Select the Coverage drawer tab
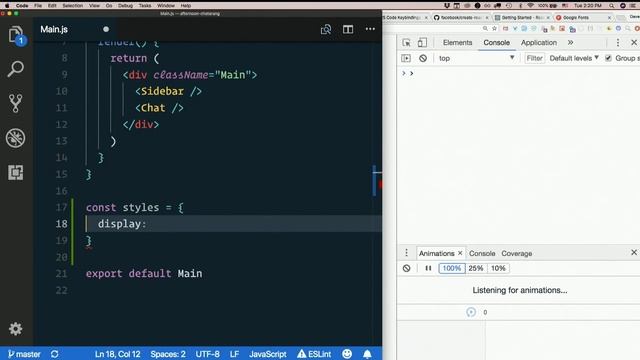Viewport: 640px width, 360px height. 516,253
